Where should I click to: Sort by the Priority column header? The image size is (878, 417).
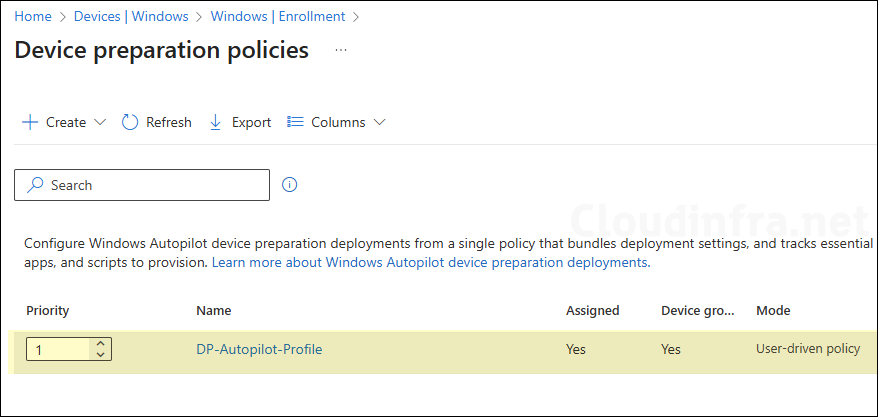pyautogui.click(x=46, y=310)
